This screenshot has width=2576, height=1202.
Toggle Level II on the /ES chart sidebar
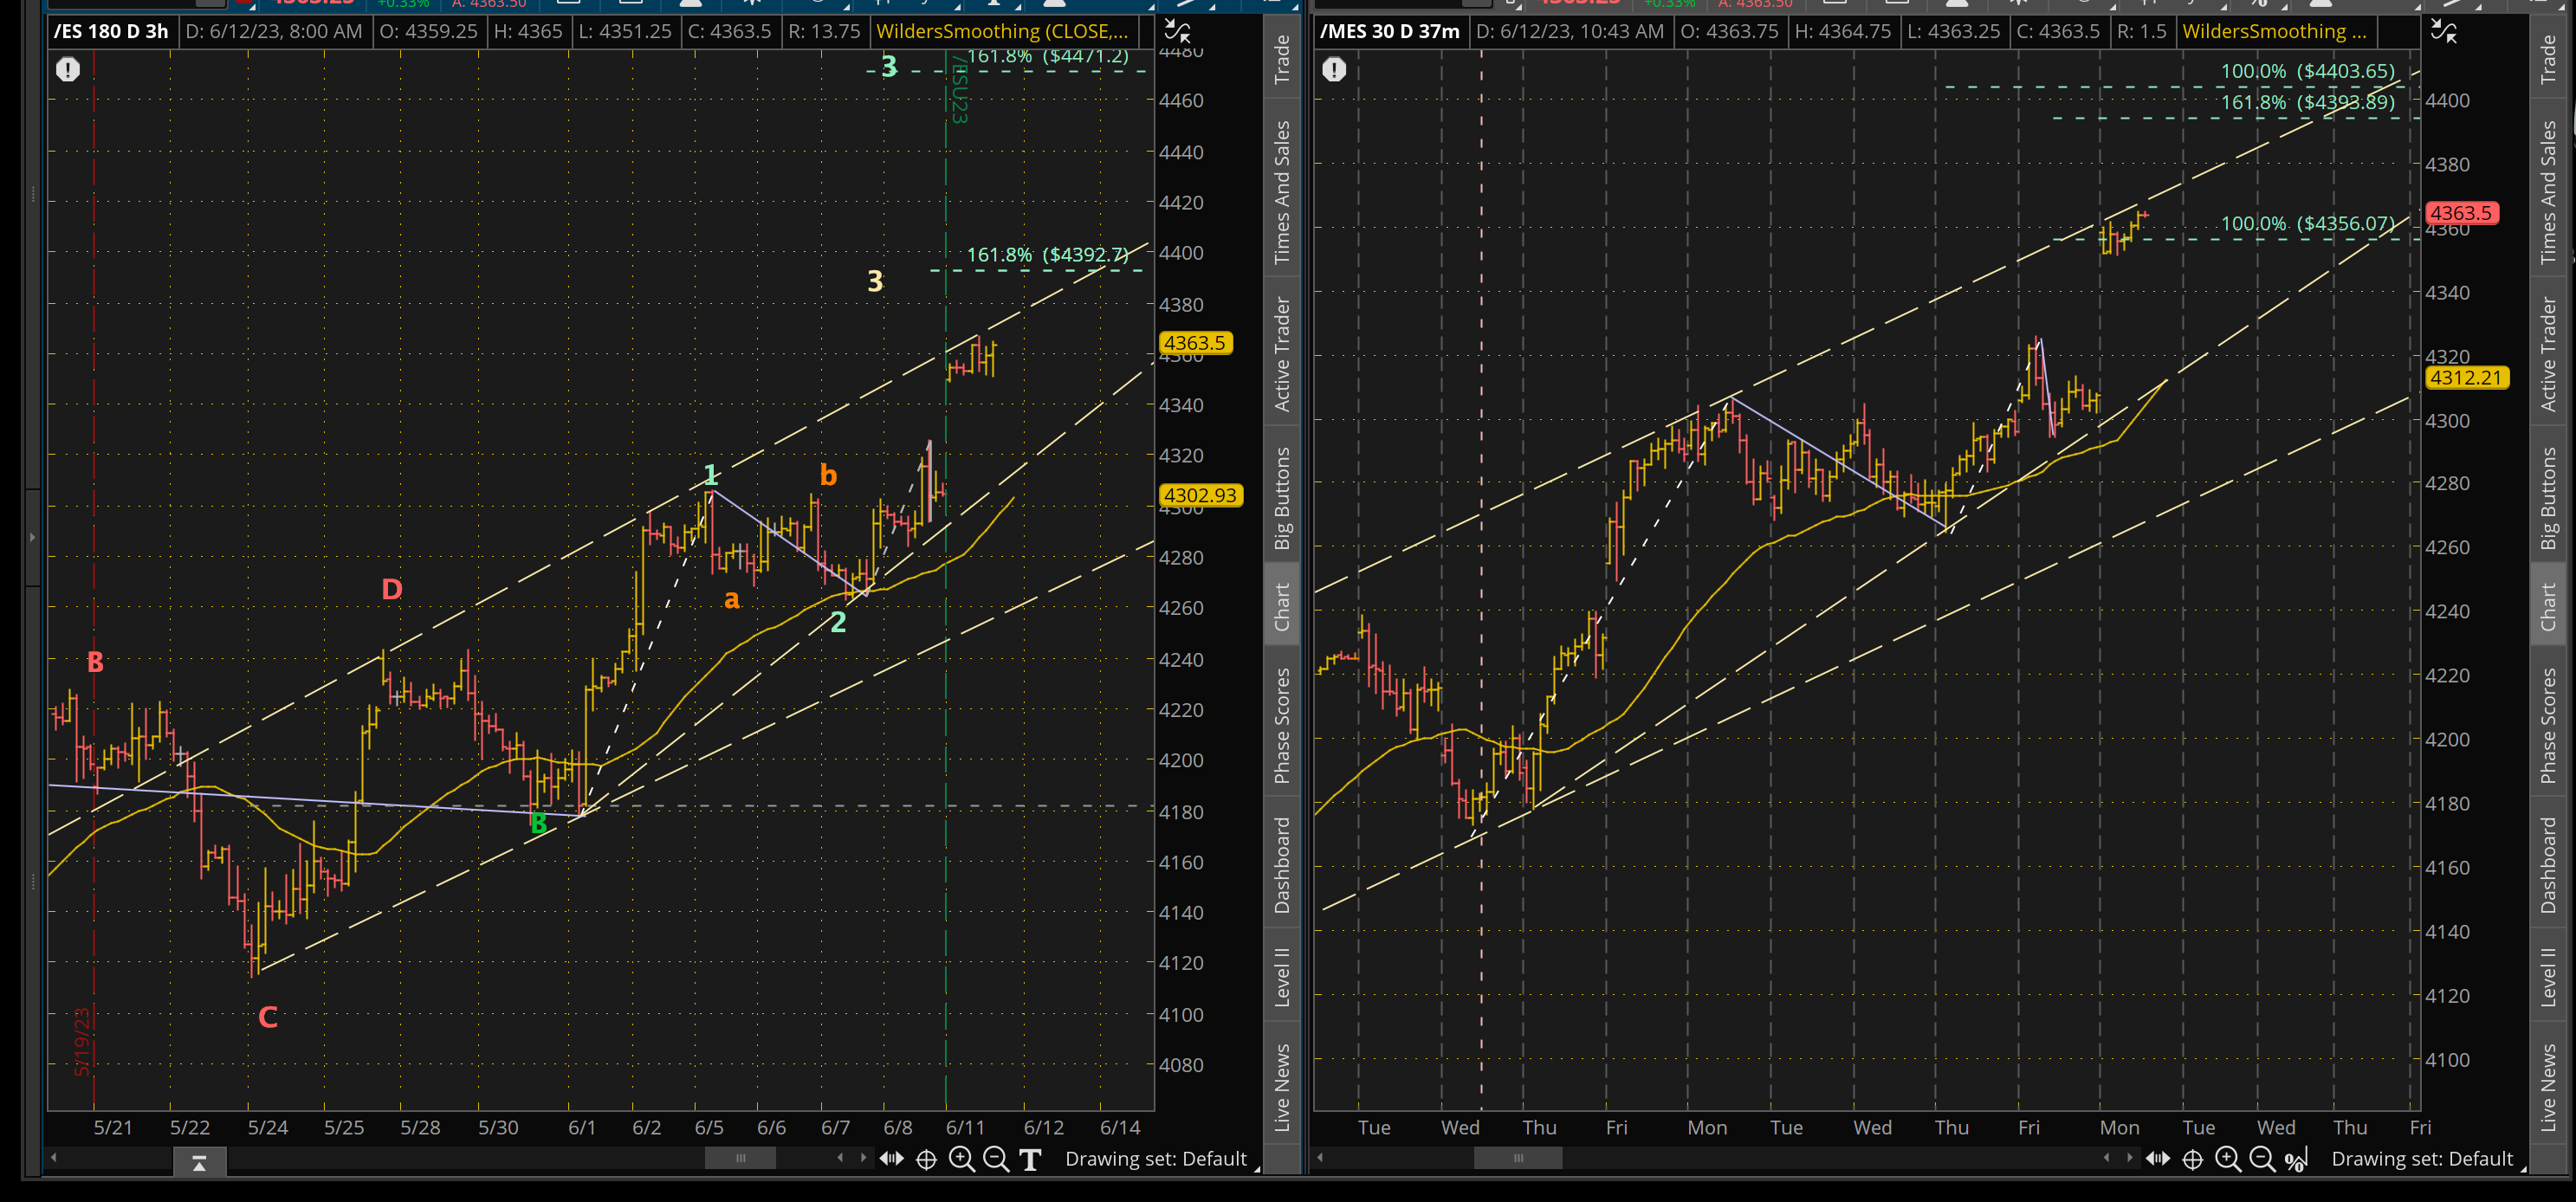pos(1282,976)
